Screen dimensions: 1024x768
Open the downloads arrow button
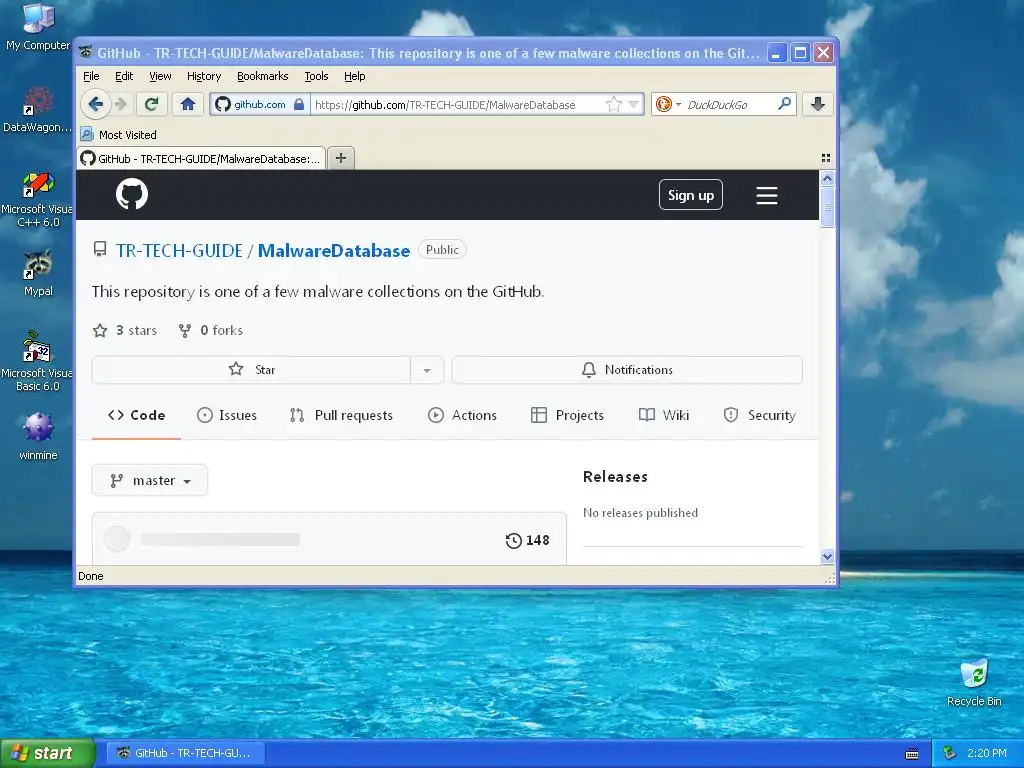click(818, 104)
